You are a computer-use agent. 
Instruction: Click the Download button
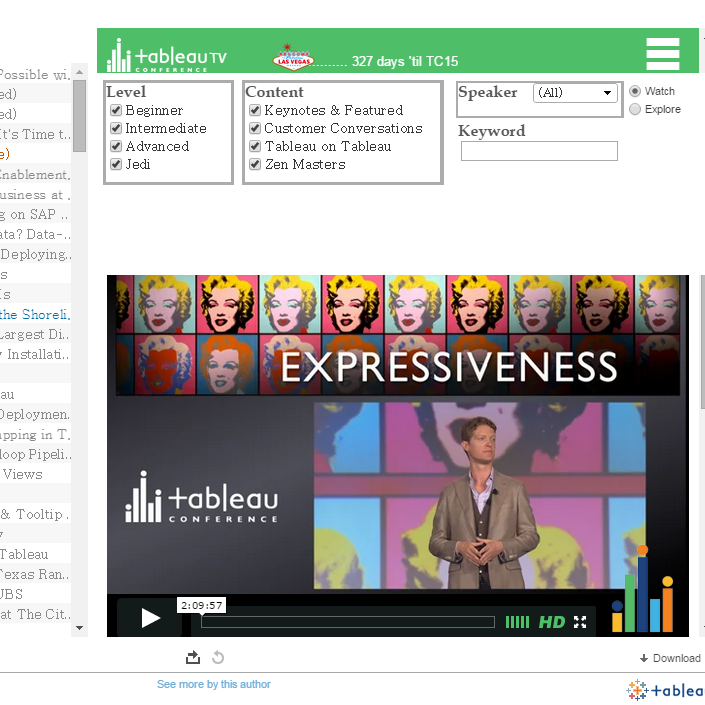pos(670,658)
